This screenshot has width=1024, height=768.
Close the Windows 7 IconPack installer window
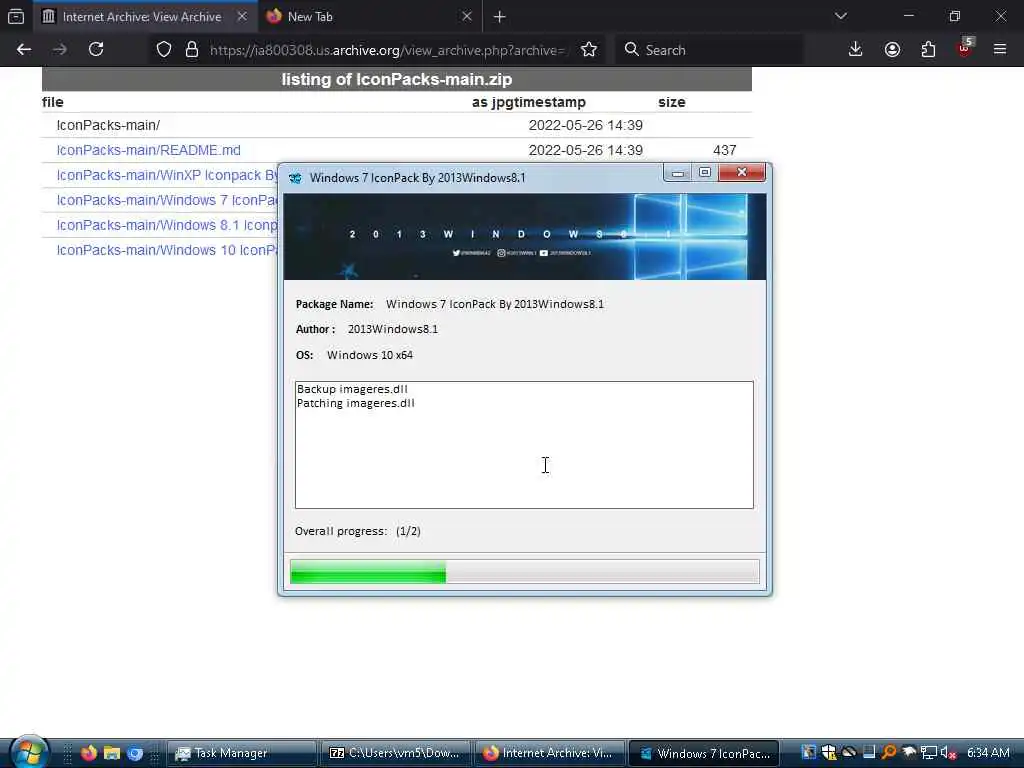[742, 172]
